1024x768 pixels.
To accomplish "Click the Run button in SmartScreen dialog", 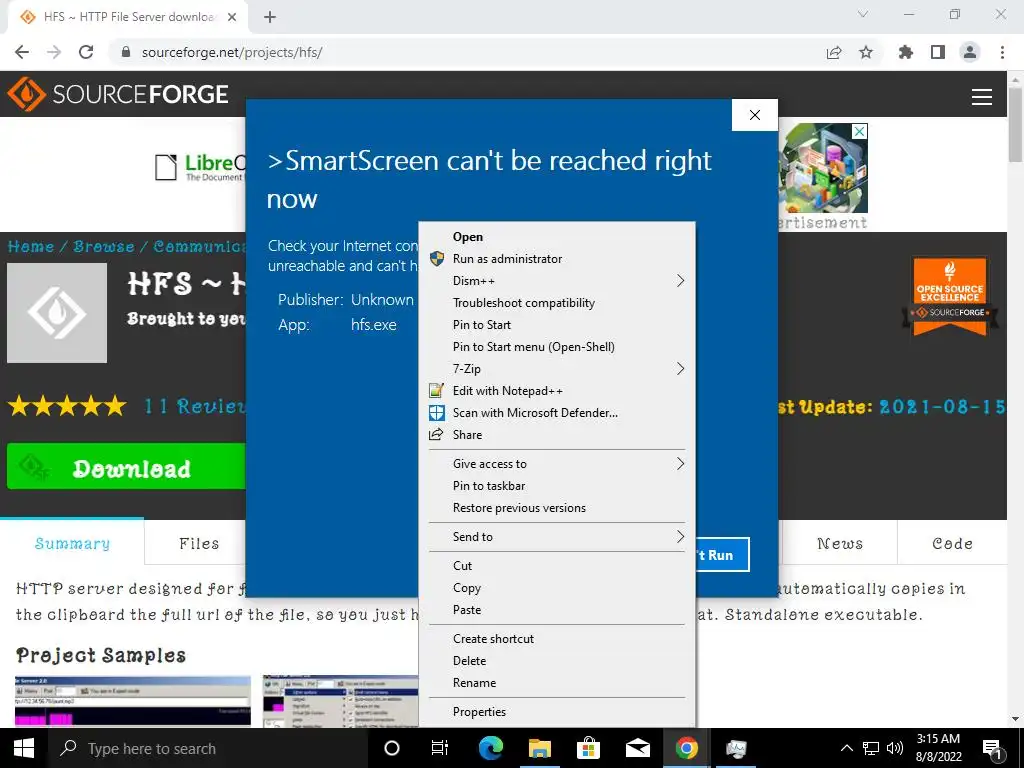I will point(722,555).
